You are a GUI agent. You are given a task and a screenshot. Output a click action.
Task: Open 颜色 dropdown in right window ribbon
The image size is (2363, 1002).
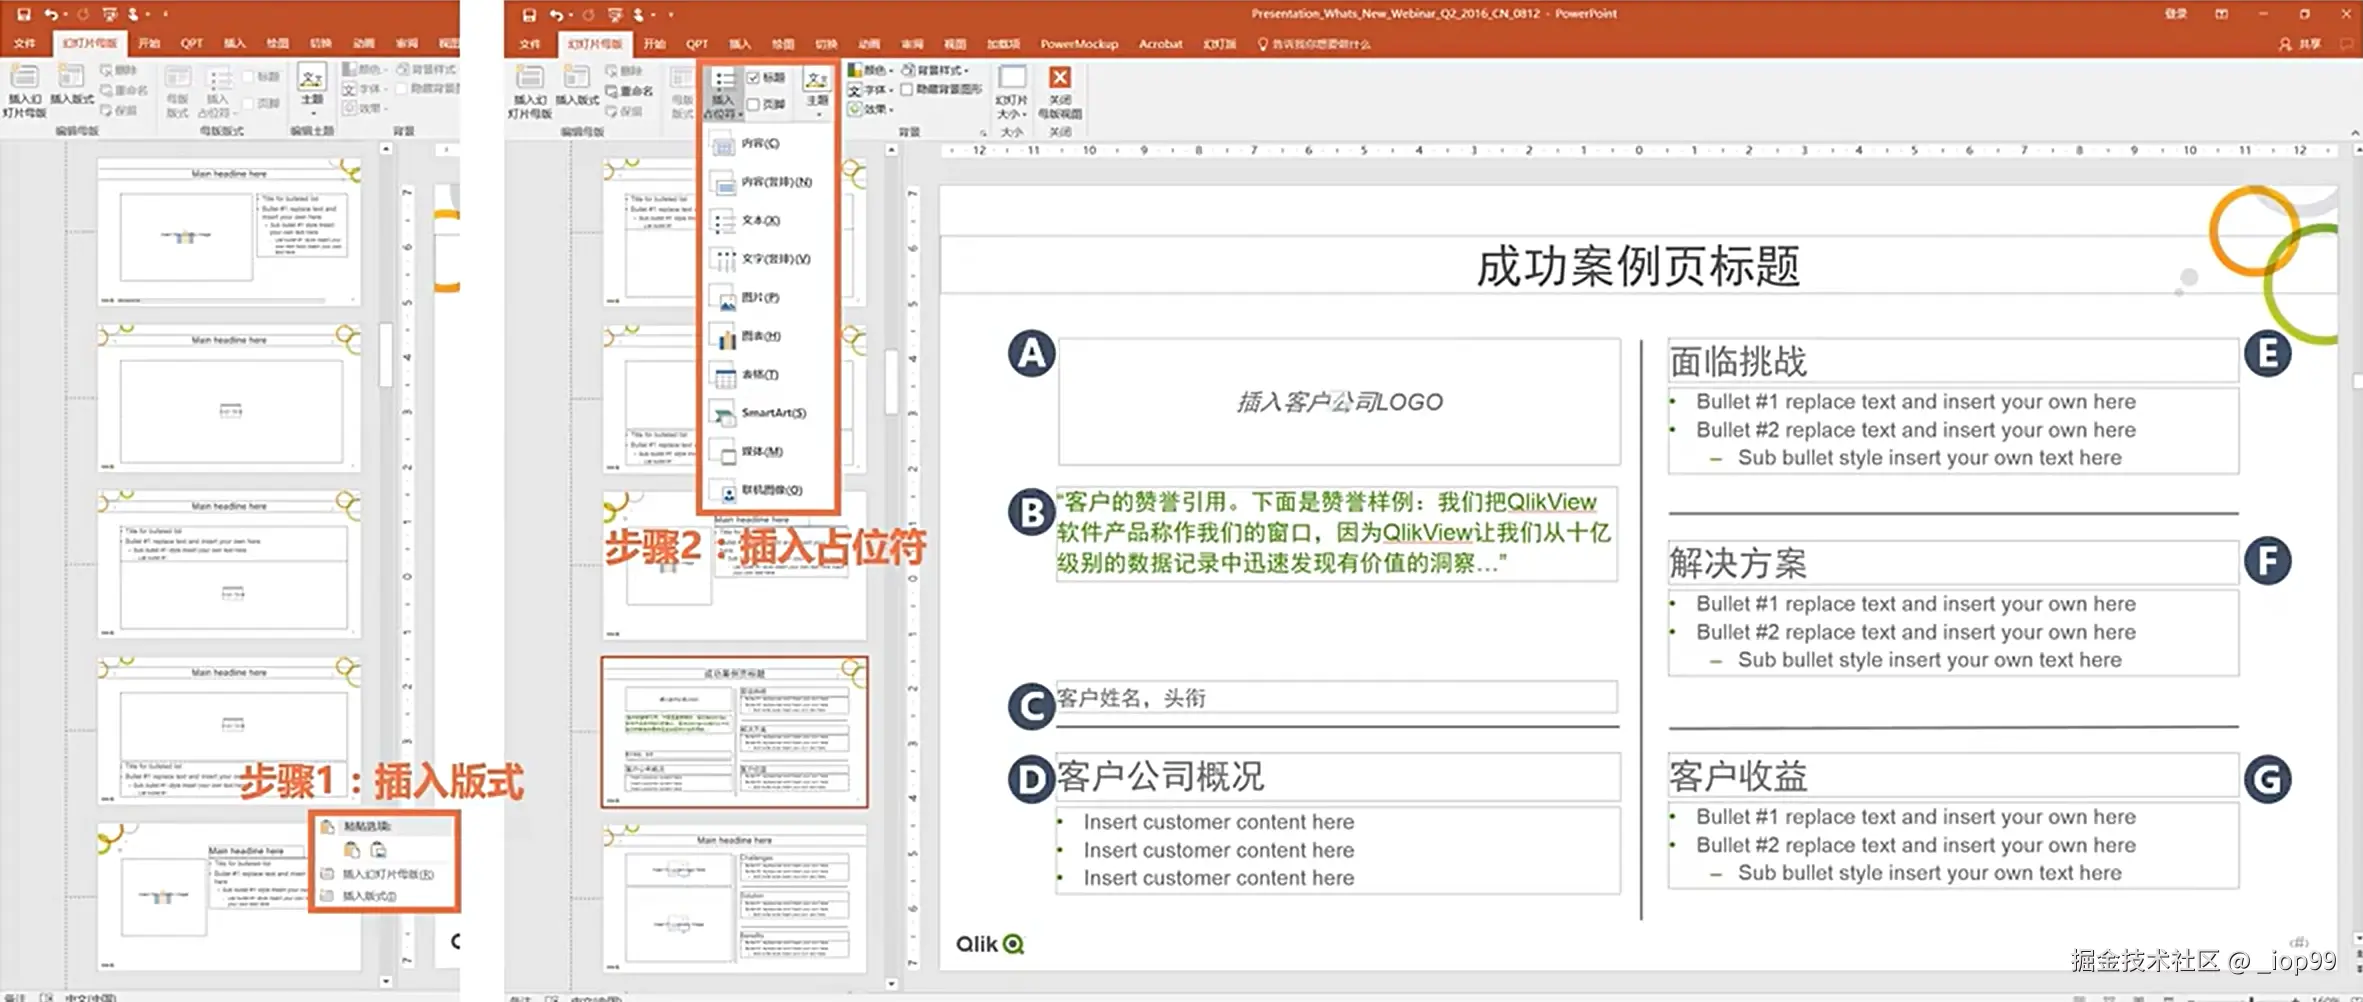click(x=870, y=70)
